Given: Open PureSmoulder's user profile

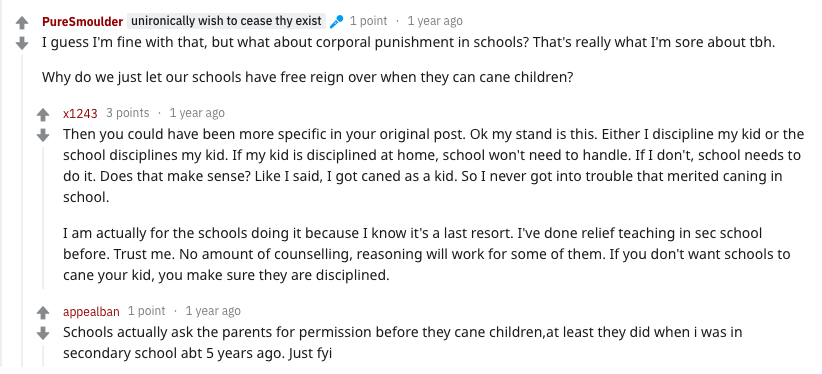Looking at the screenshot, I should click(x=82, y=22).
